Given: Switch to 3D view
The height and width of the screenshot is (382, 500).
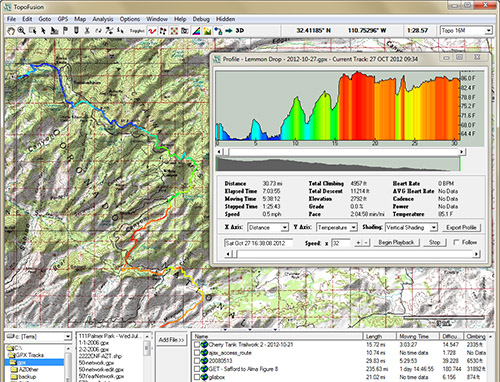Looking at the screenshot, I should tap(240, 30).
